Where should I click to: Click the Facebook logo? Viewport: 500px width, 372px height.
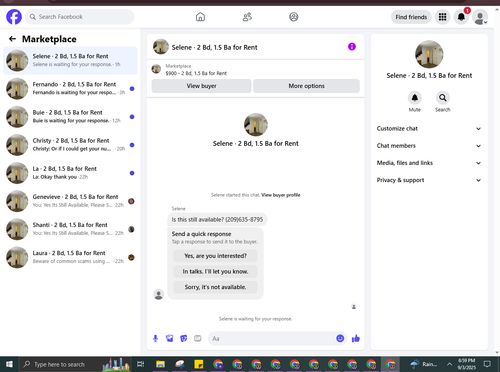tap(14, 17)
